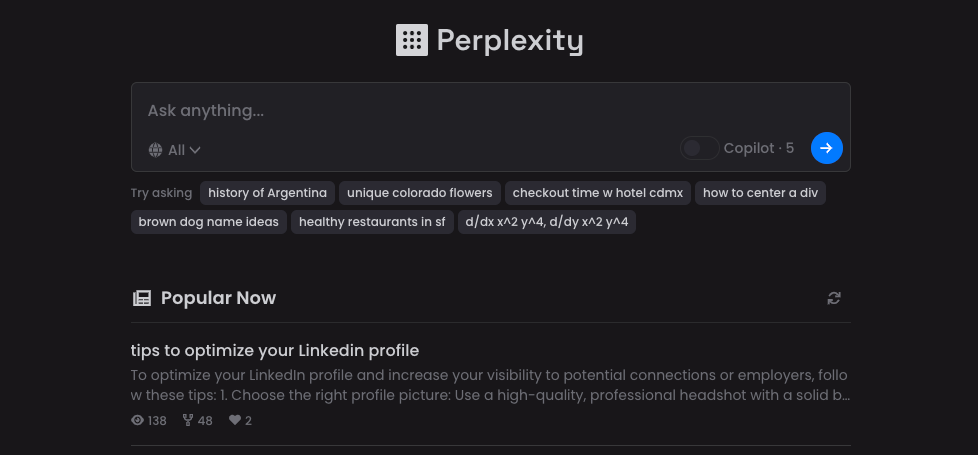Image resolution: width=978 pixels, height=455 pixels.
Task: Click the Perplexity title text
Action: (509, 40)
